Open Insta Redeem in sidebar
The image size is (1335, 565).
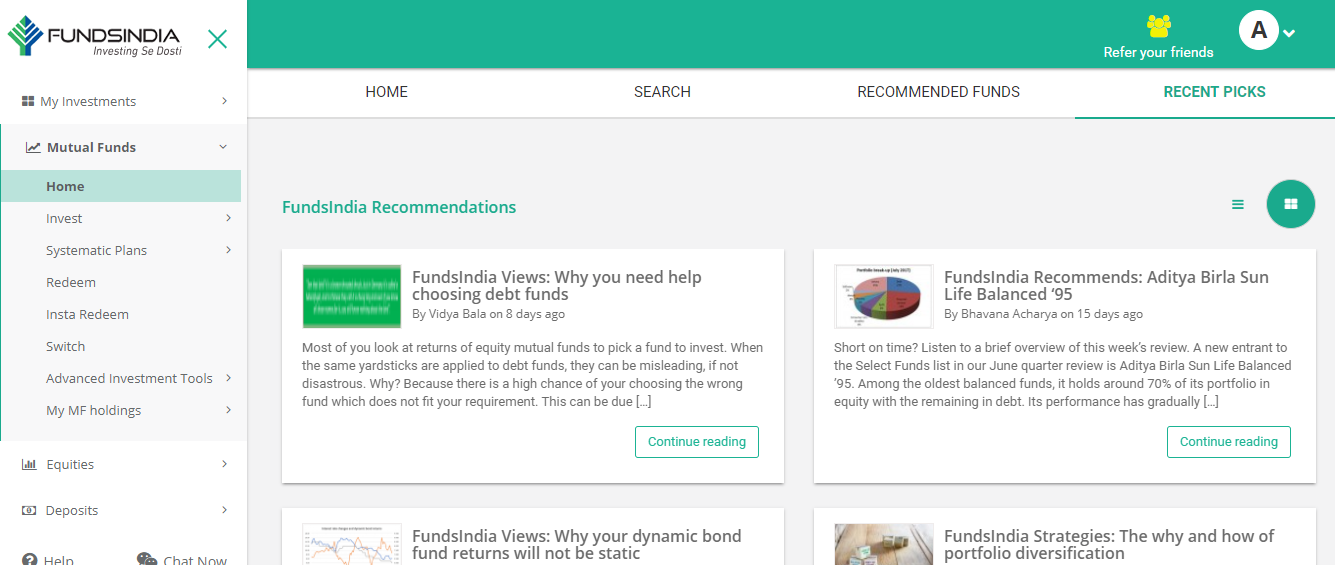click(87, 314)
